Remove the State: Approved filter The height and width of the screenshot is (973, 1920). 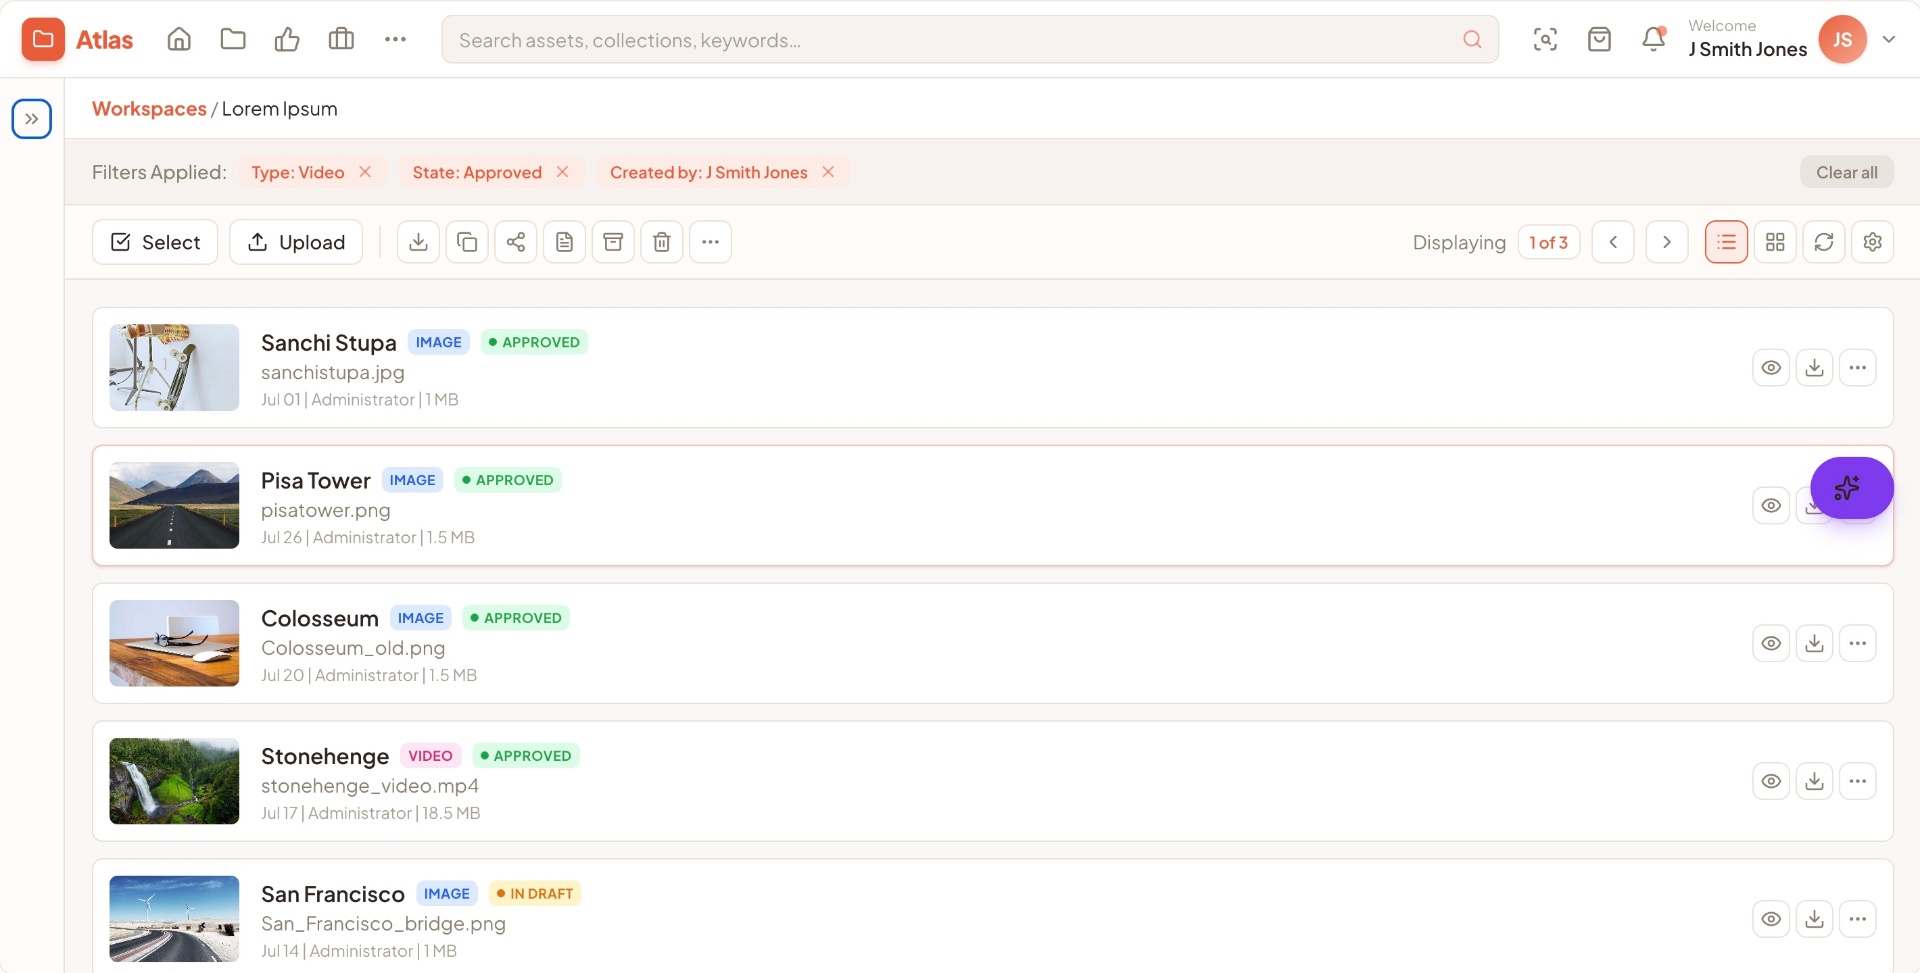coord(563,172)
